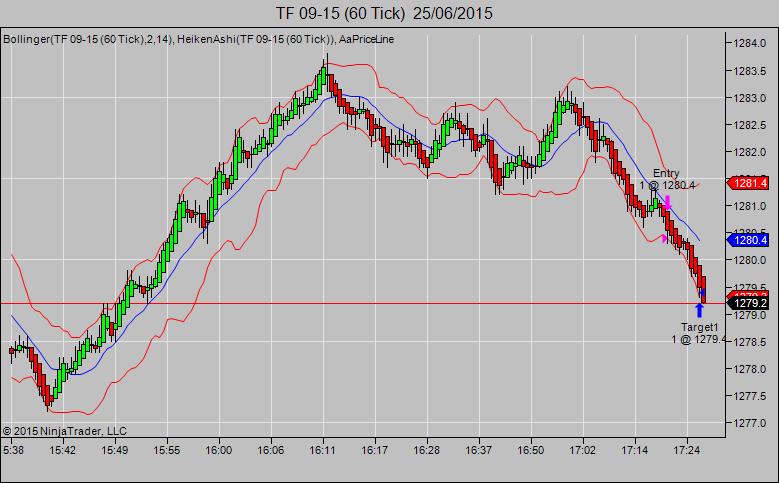The width and height of the screenshot is (779, 483).
Task: Click the last red candle near 1279.4
Action: click(703, 291)
